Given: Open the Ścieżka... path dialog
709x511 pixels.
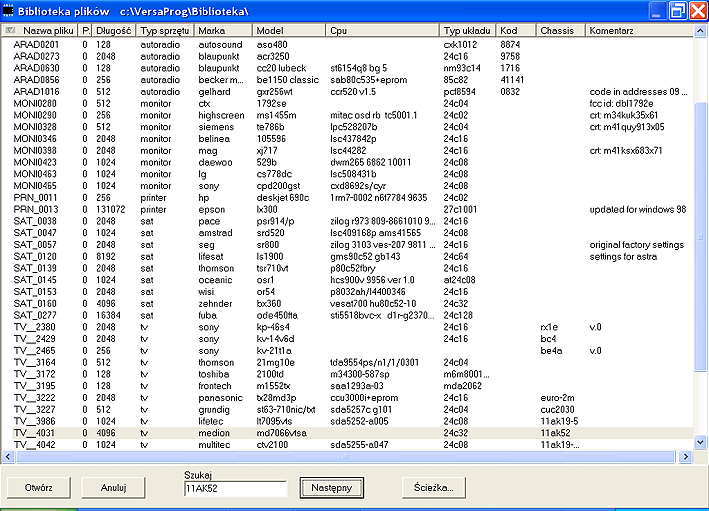Looking at the screenshot, I should click(x=434, y=488).
